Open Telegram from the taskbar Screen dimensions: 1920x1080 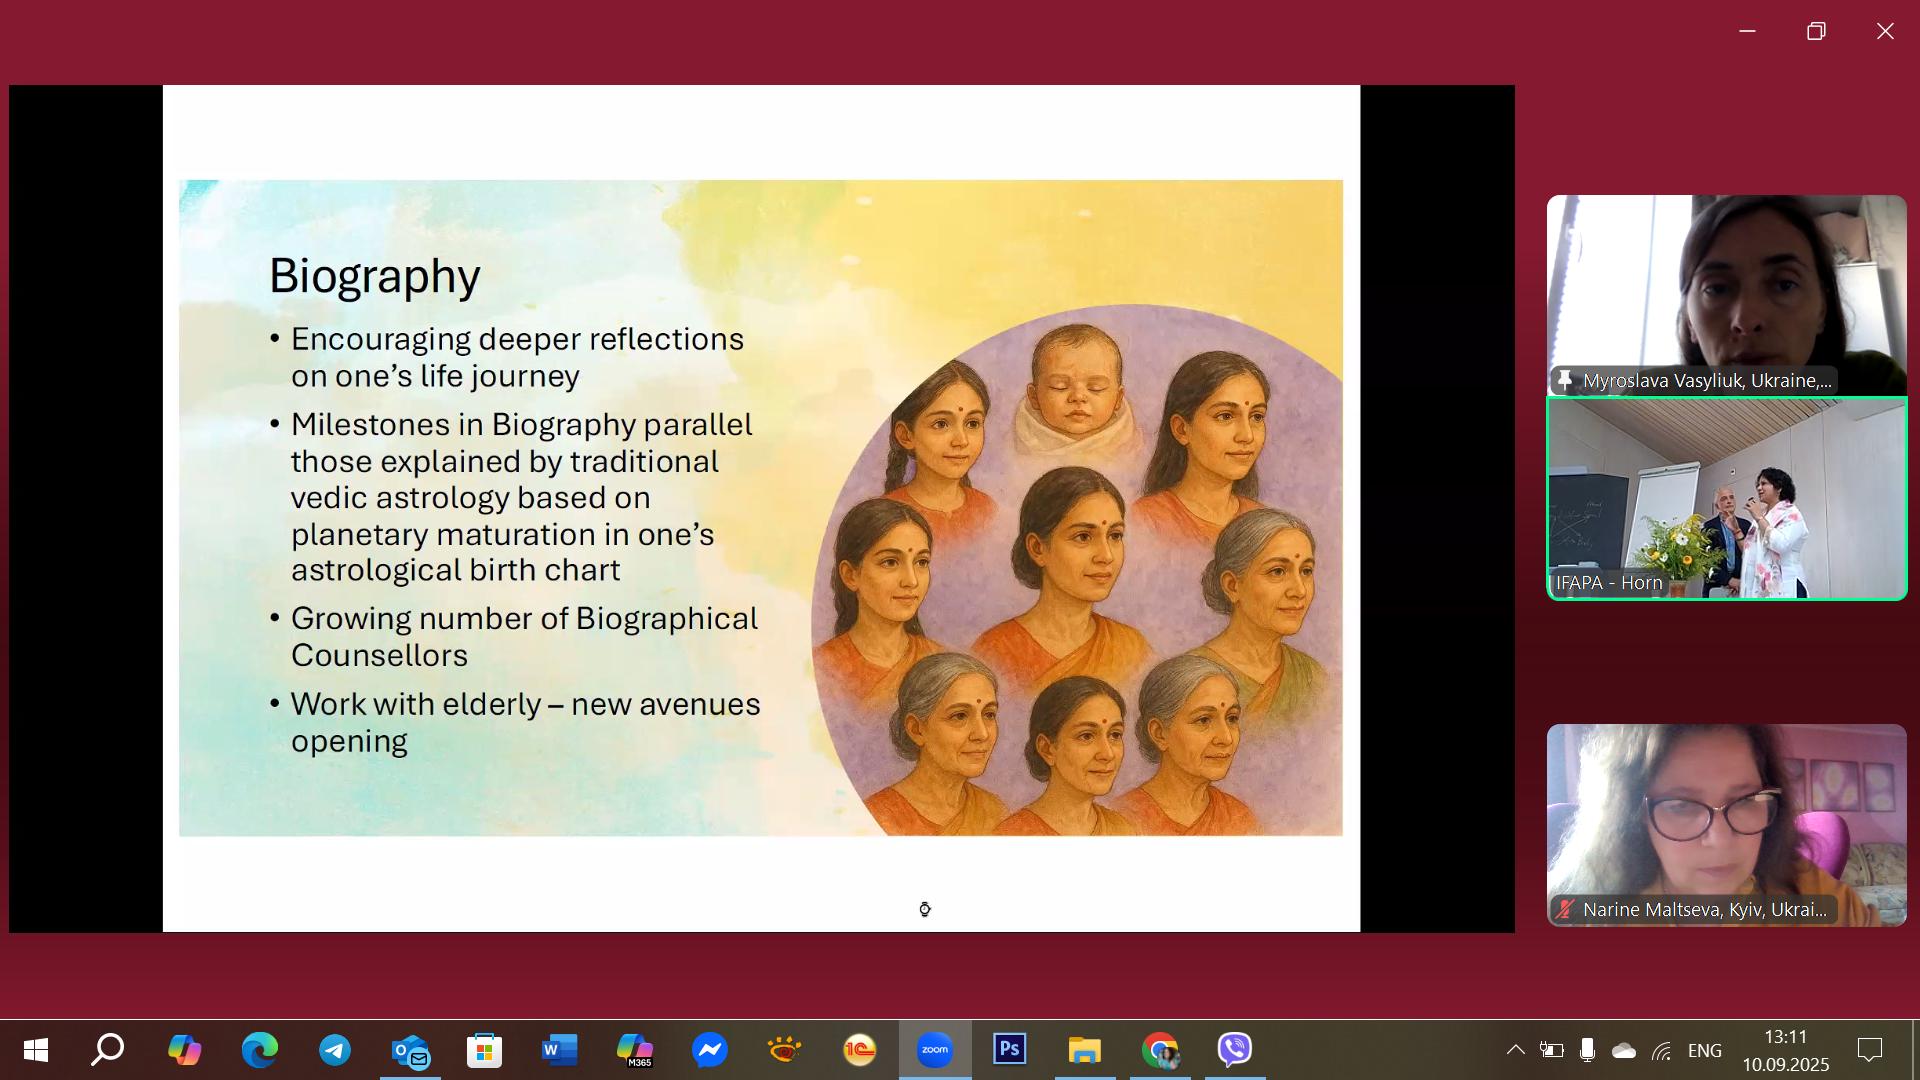click(335, 1050)
